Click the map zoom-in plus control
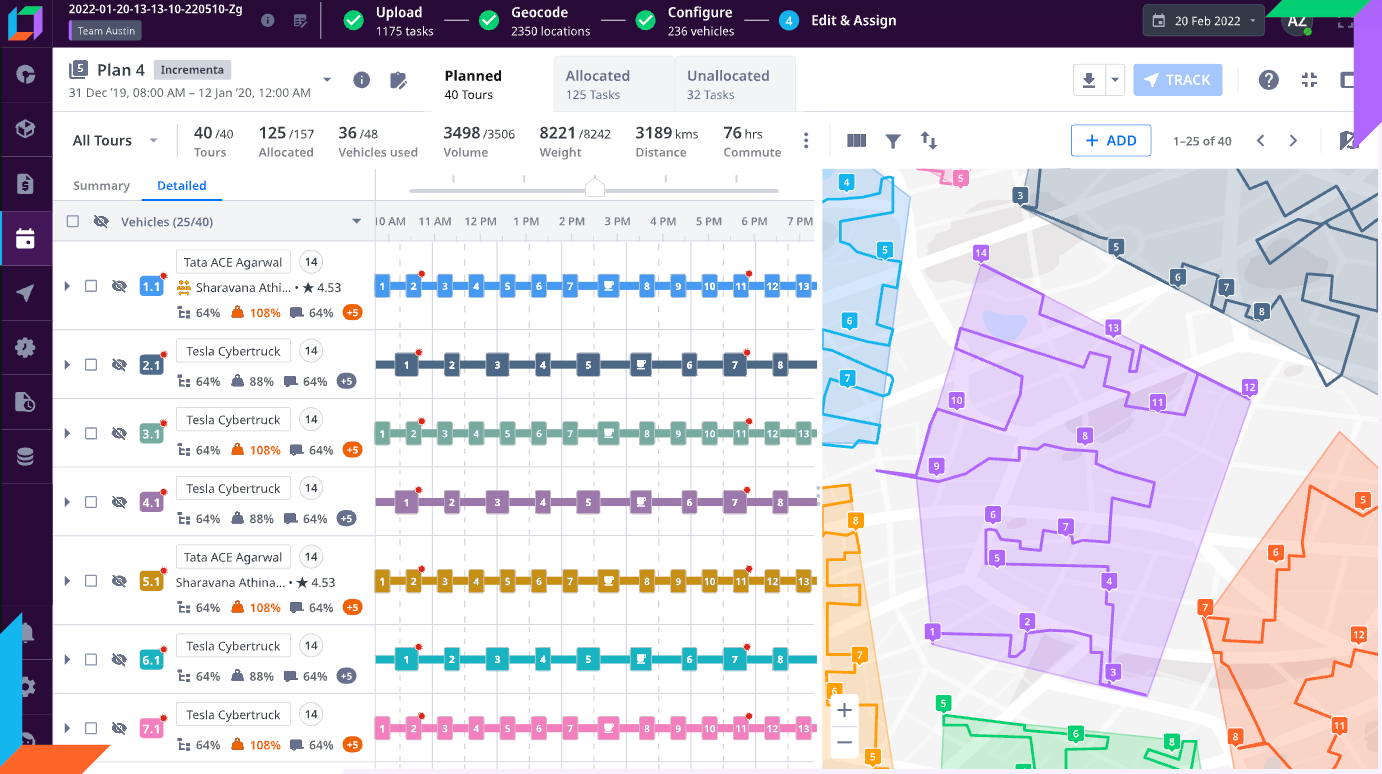 tap(844, 710)
